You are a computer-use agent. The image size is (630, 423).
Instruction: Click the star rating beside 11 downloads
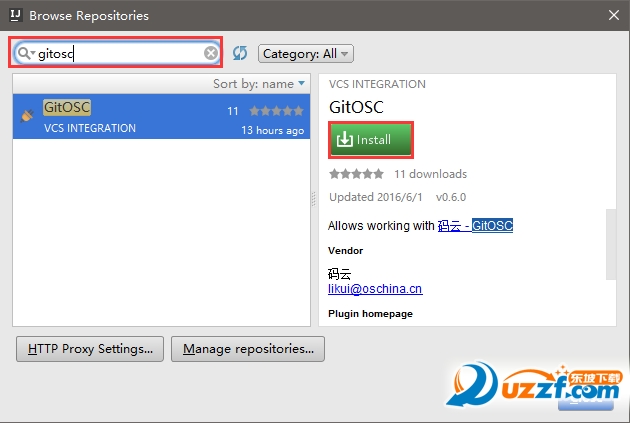coord(356,174)
